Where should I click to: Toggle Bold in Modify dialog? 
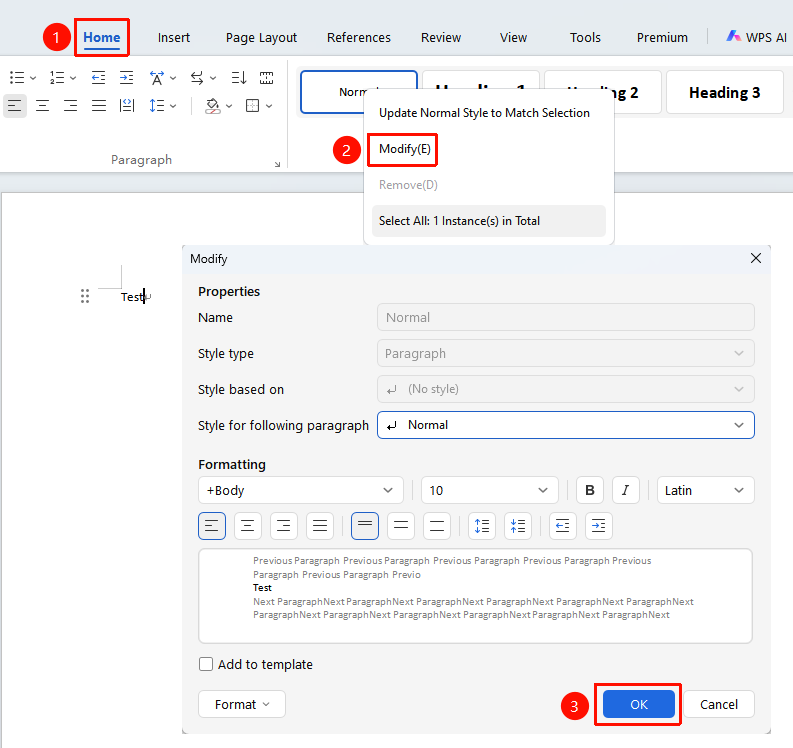tap(590, 490)
